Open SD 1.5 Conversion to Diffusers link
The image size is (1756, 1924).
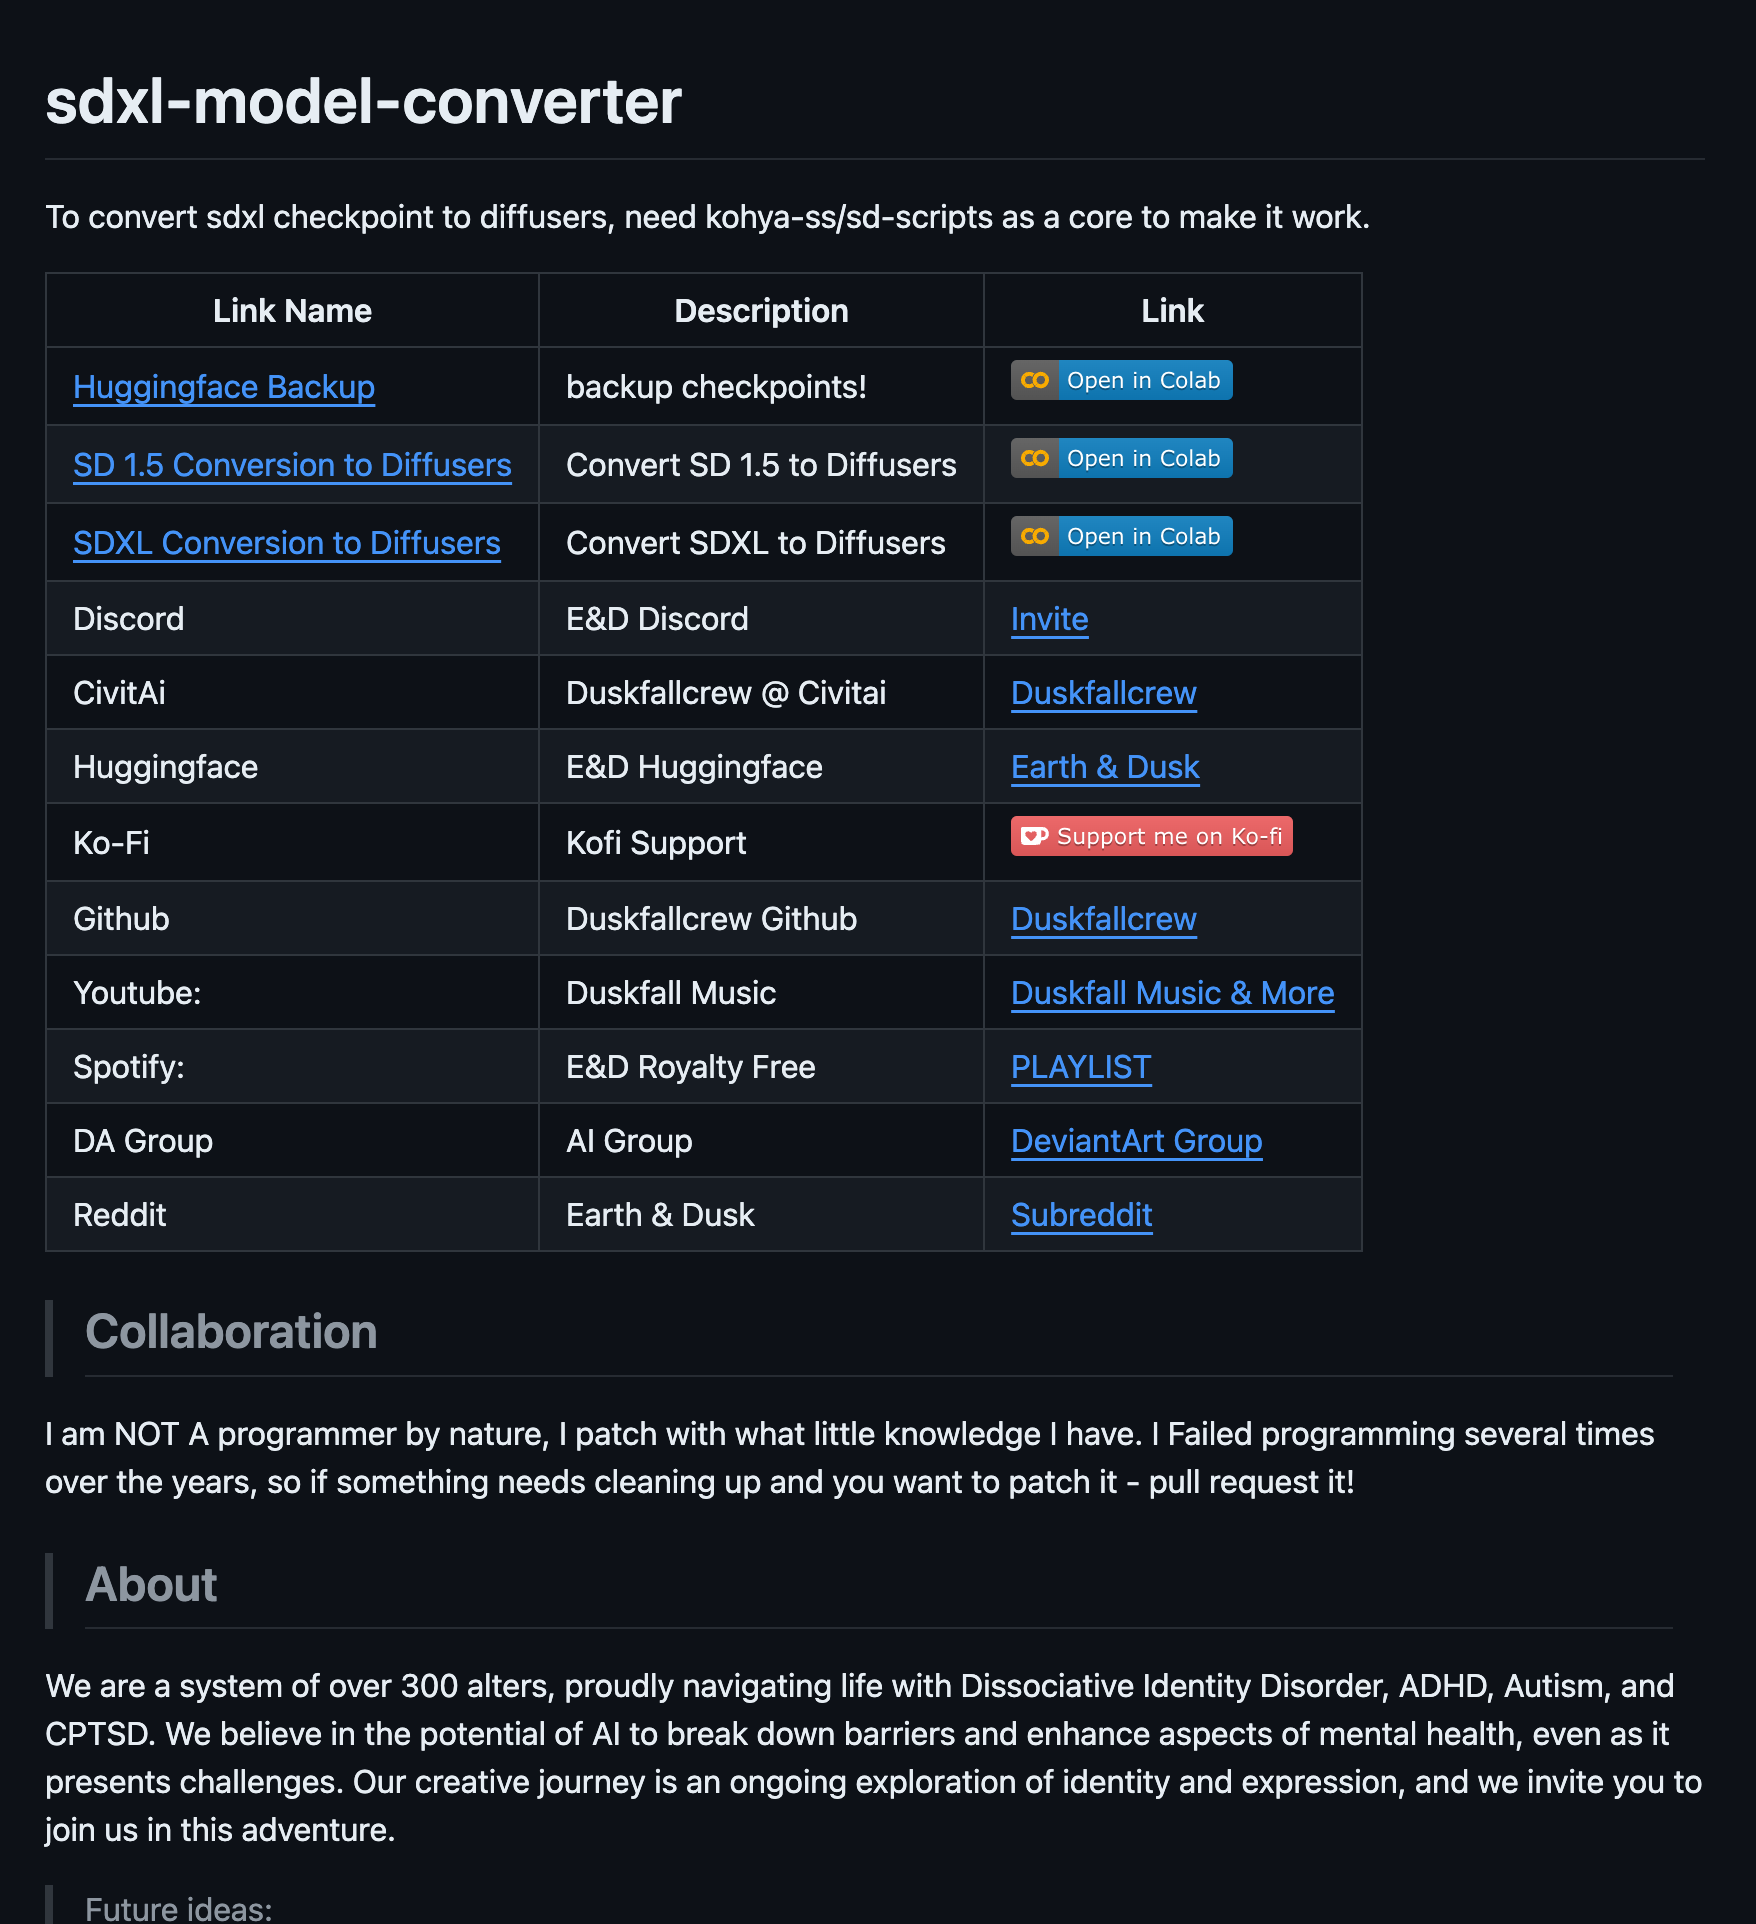pos(292,465)
